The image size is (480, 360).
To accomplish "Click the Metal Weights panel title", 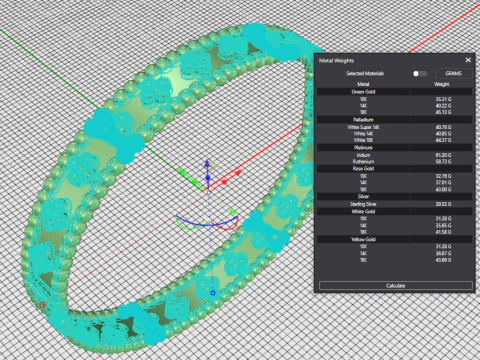I will (x=336, y=60).
